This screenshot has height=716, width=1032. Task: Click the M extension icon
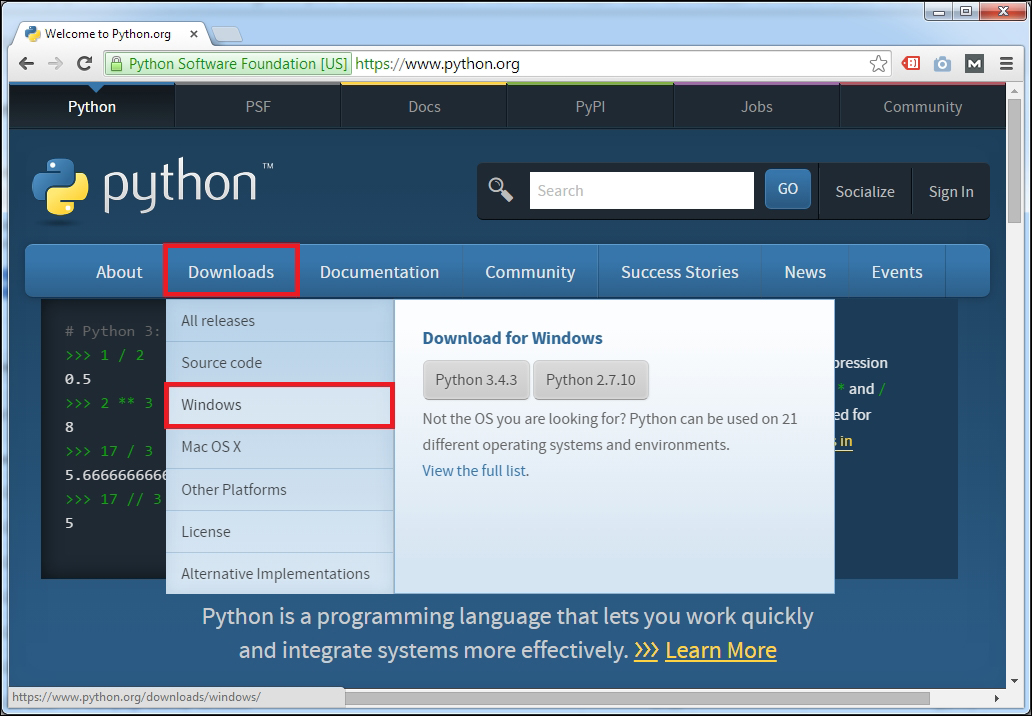(974, 64)
